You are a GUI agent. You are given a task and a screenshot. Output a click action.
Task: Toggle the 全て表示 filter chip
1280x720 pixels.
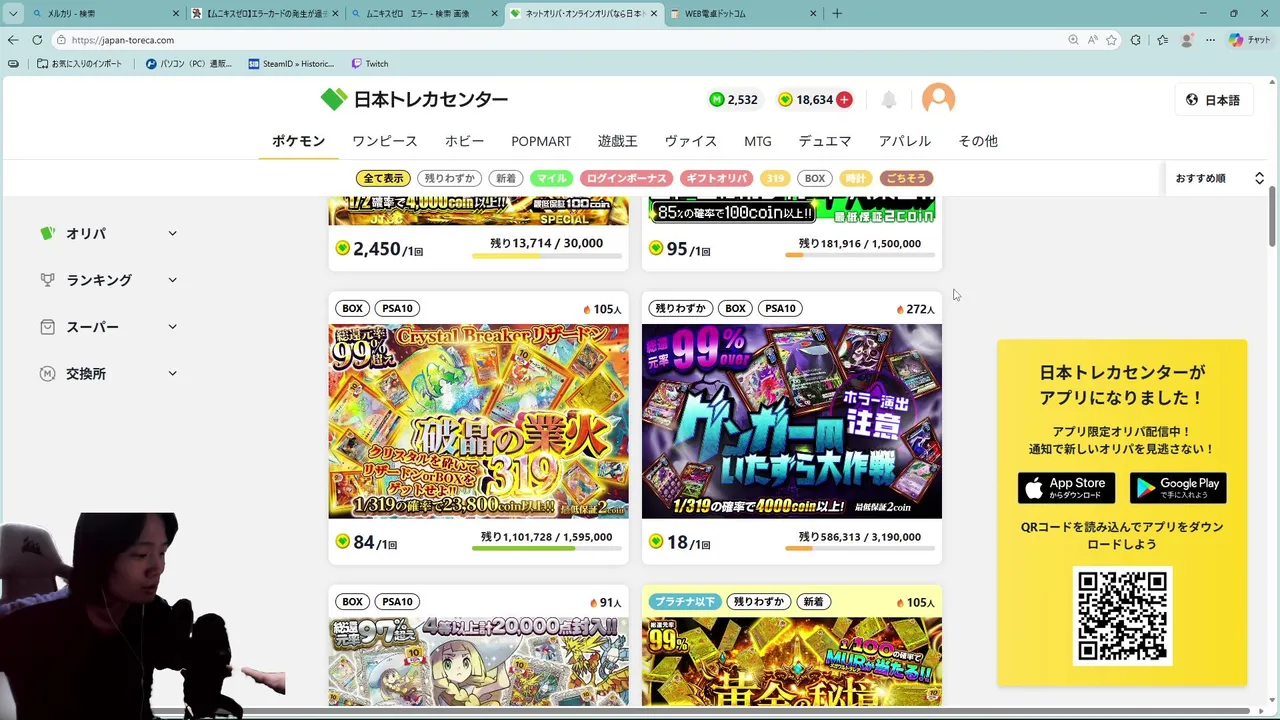click(x=383, y=178)
